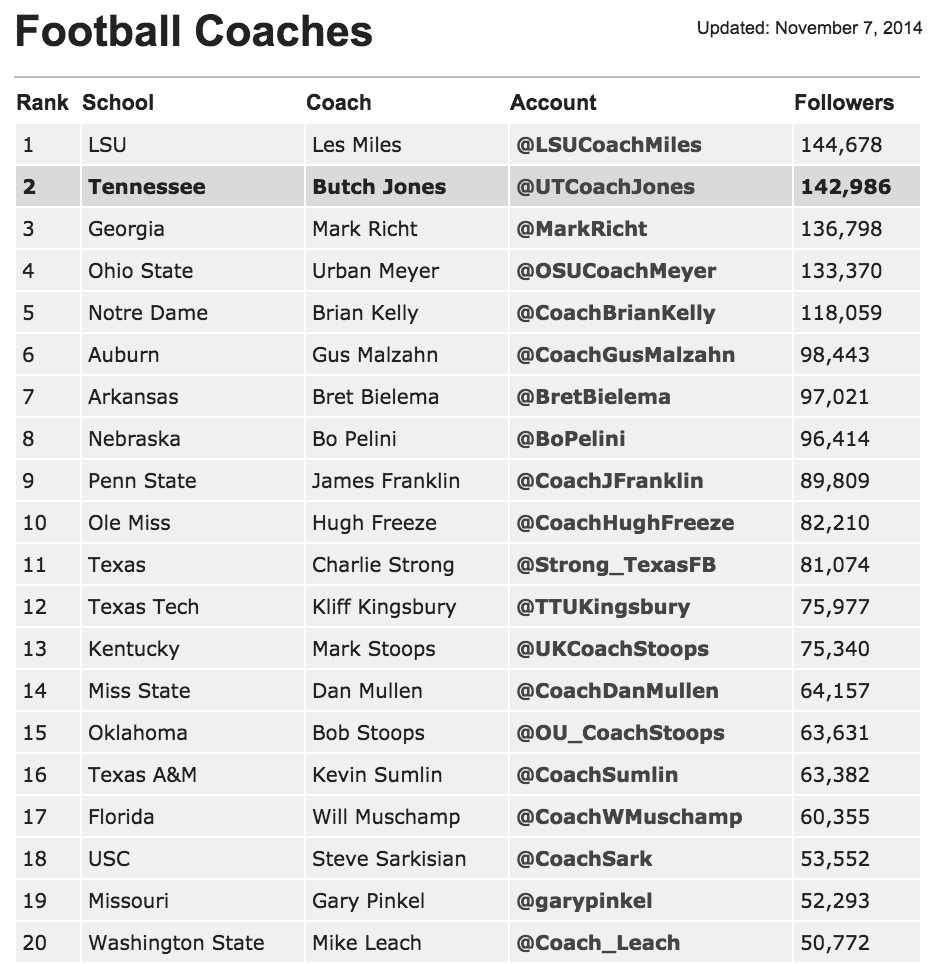Visit the @UKCoachStoops link
The height and width of the screenshot is (964, 932).
612,649
